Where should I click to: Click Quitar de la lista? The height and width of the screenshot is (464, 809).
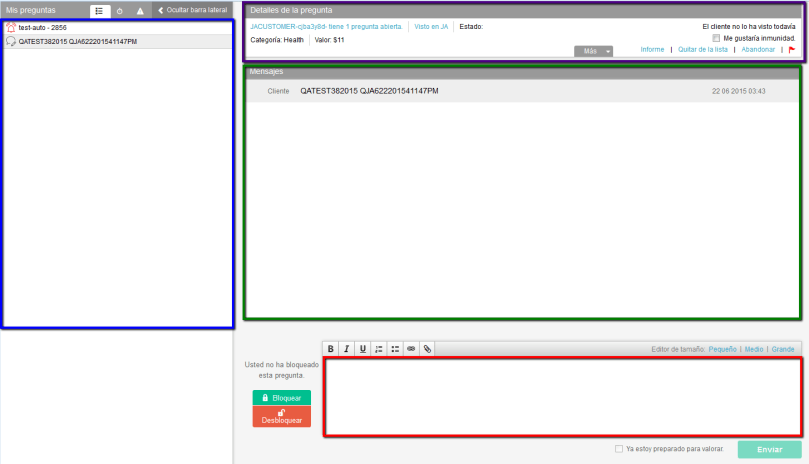(705, 49)
